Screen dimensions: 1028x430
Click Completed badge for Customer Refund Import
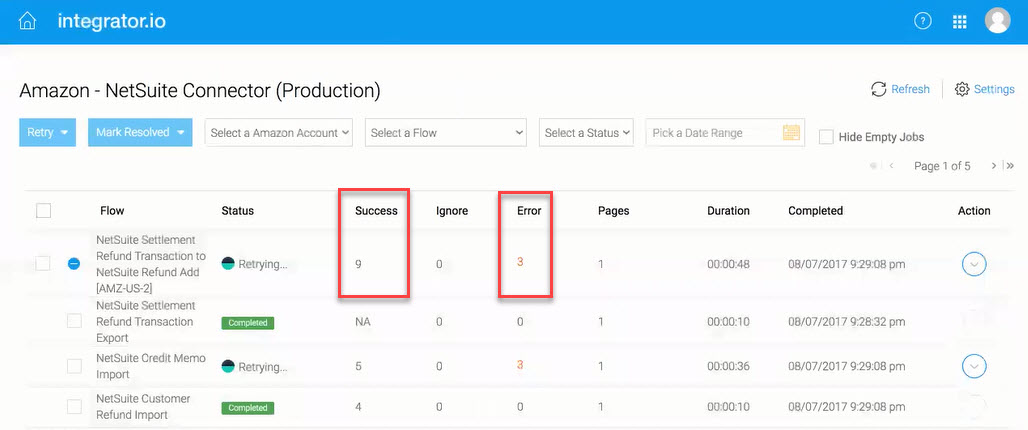tap(248, 408)
